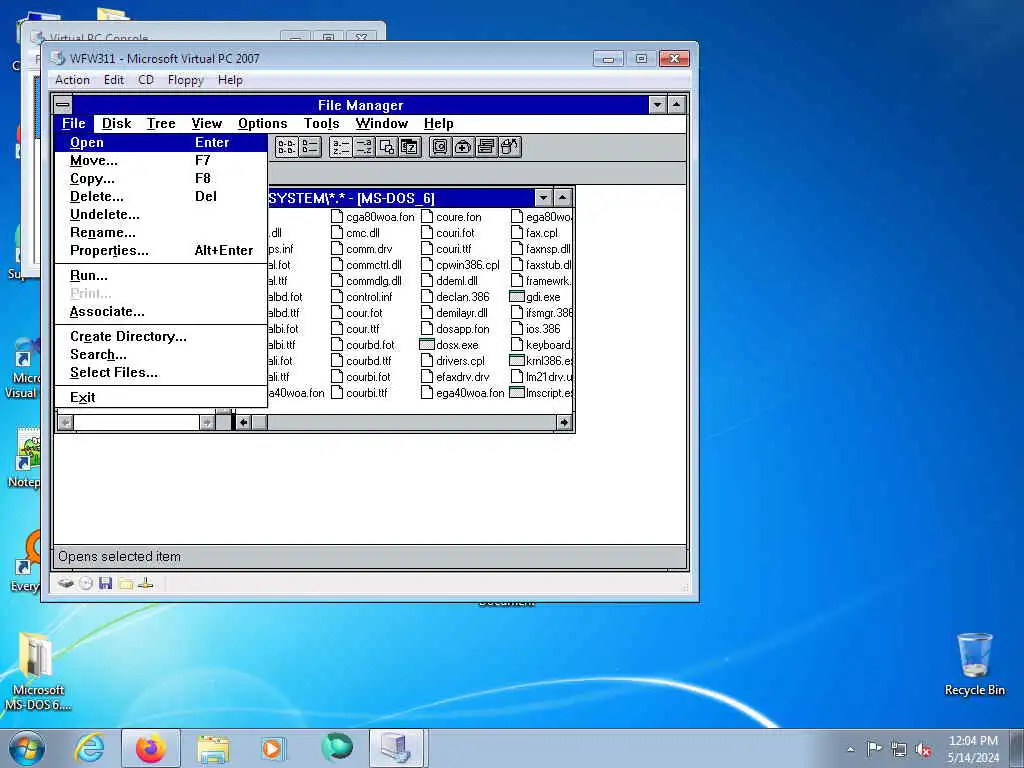Open Virtual PC CD menu
This screenshot has height=768, width=1024.
(x=146, y=80)
